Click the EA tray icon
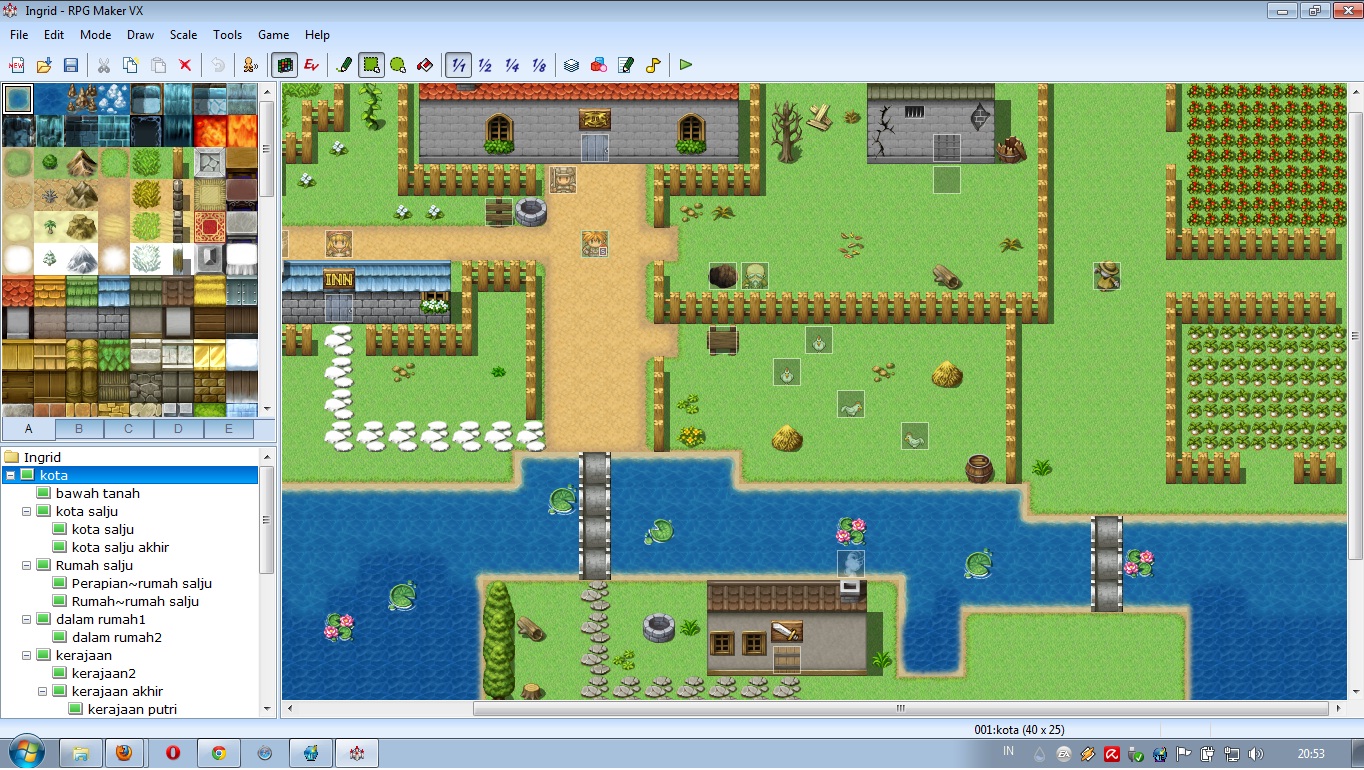 point(1064,754)
